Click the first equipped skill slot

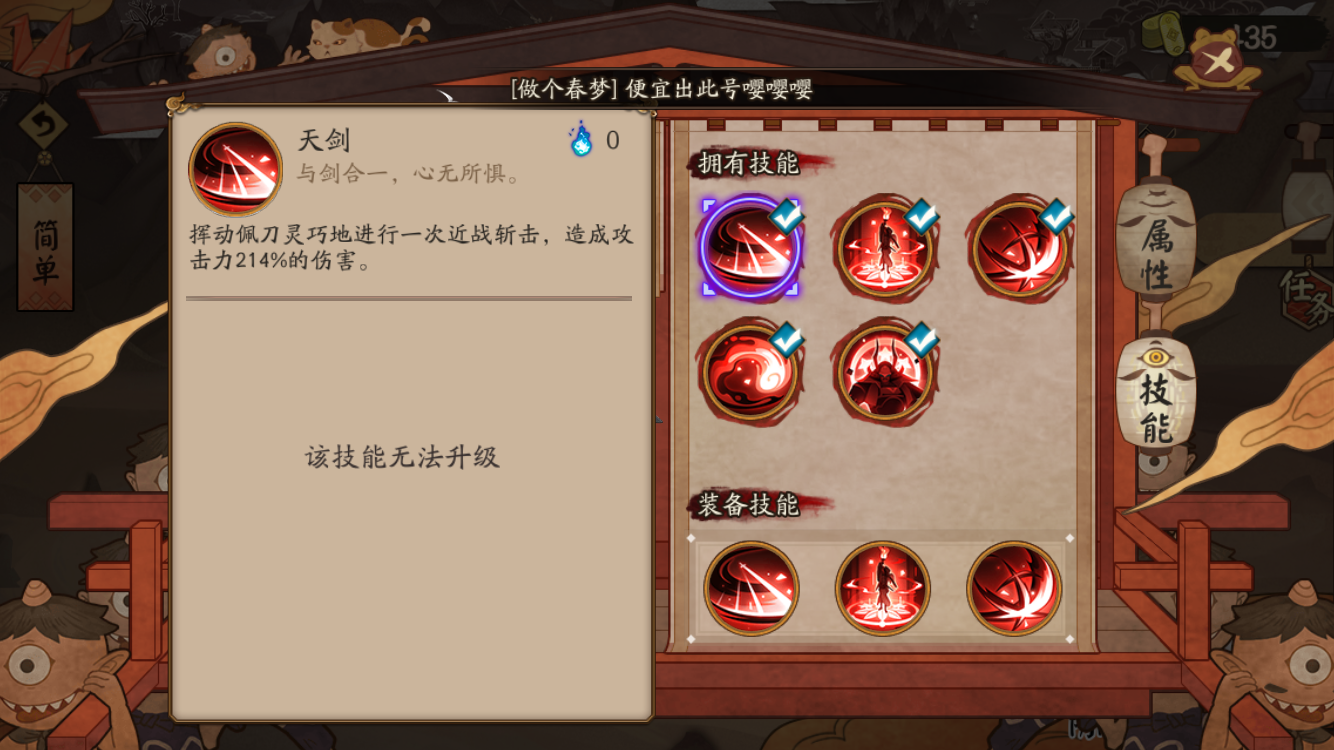click(751, 588)
